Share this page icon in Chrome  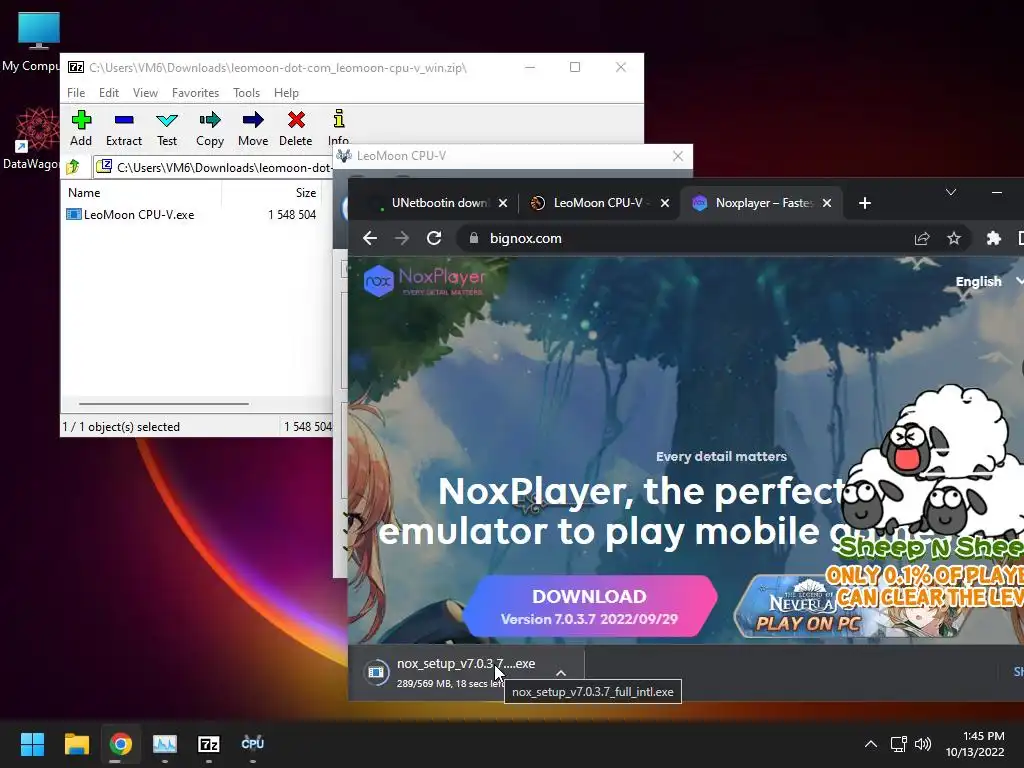pos(921,238)
